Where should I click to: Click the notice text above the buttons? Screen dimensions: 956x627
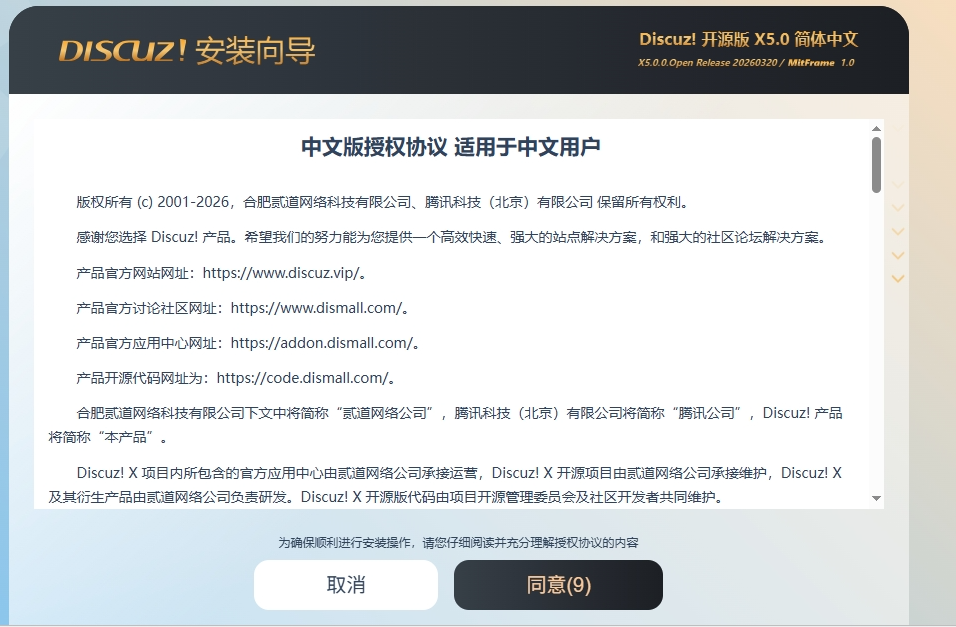coord(458,542)
